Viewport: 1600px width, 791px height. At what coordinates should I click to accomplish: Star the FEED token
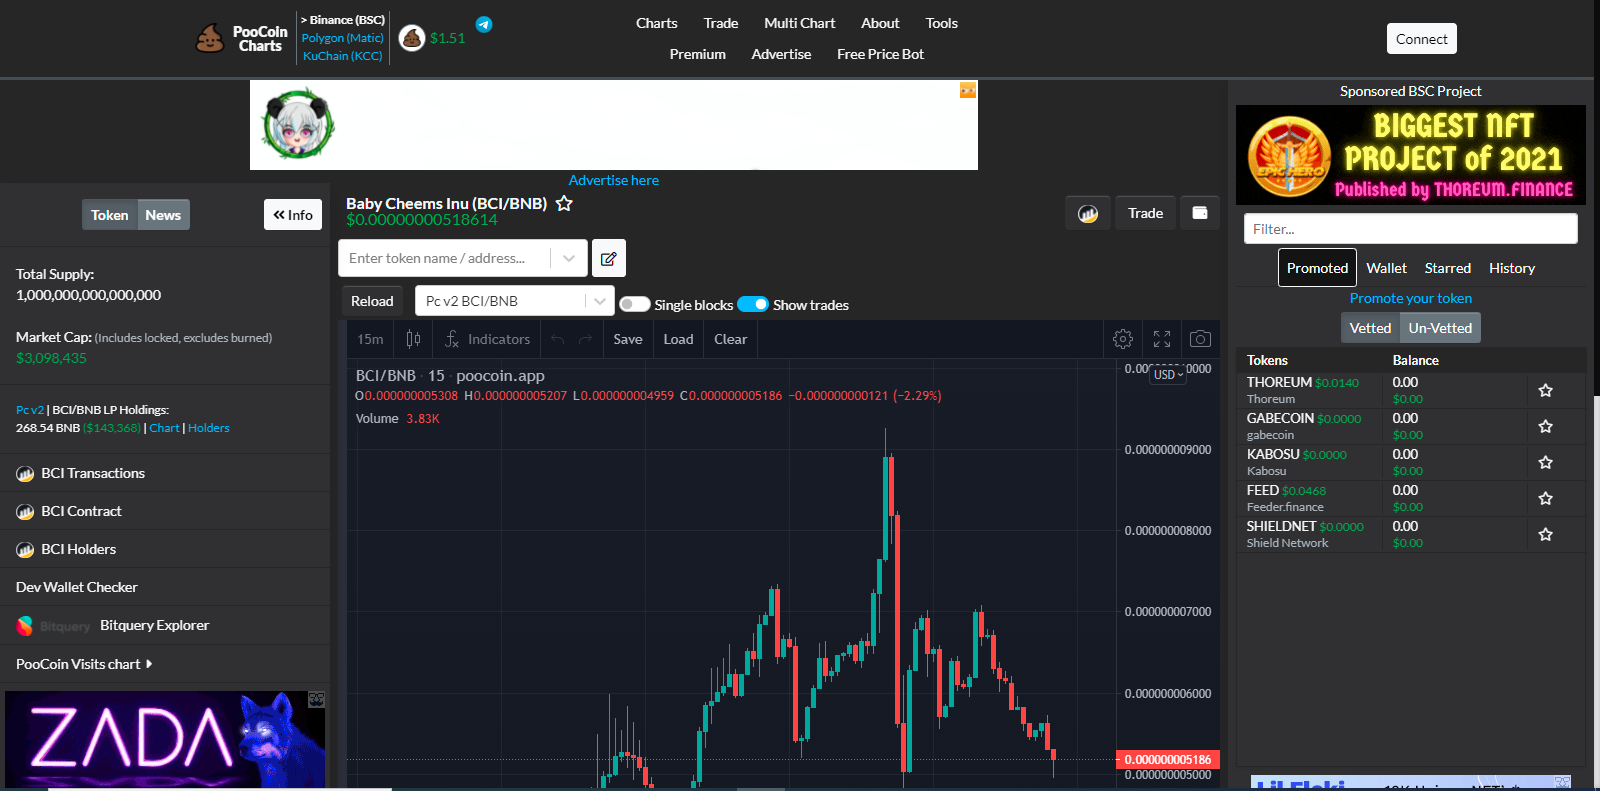pos(1545,498)
